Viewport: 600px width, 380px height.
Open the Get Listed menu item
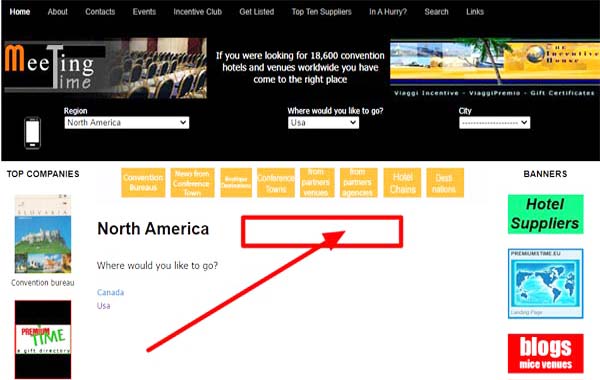257,12
